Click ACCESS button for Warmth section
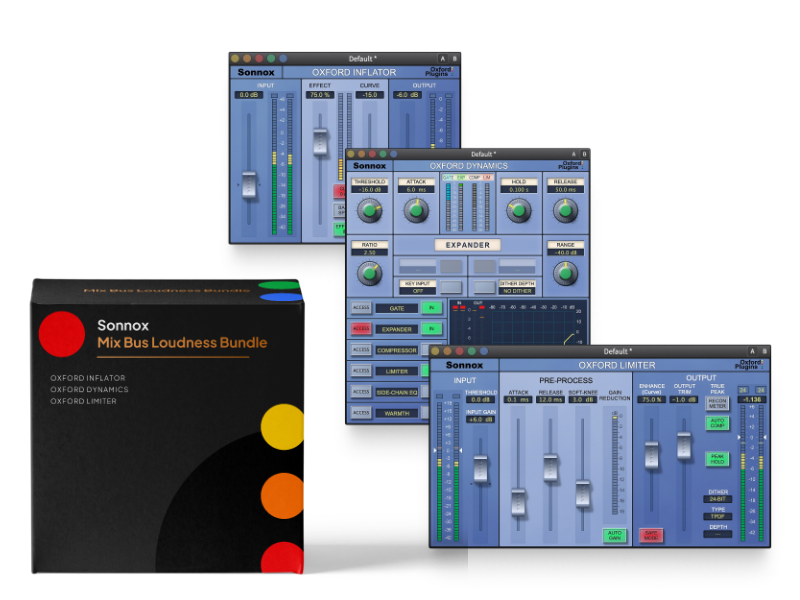This screenshot has height=600, width=800. click(x=361, y=413)
